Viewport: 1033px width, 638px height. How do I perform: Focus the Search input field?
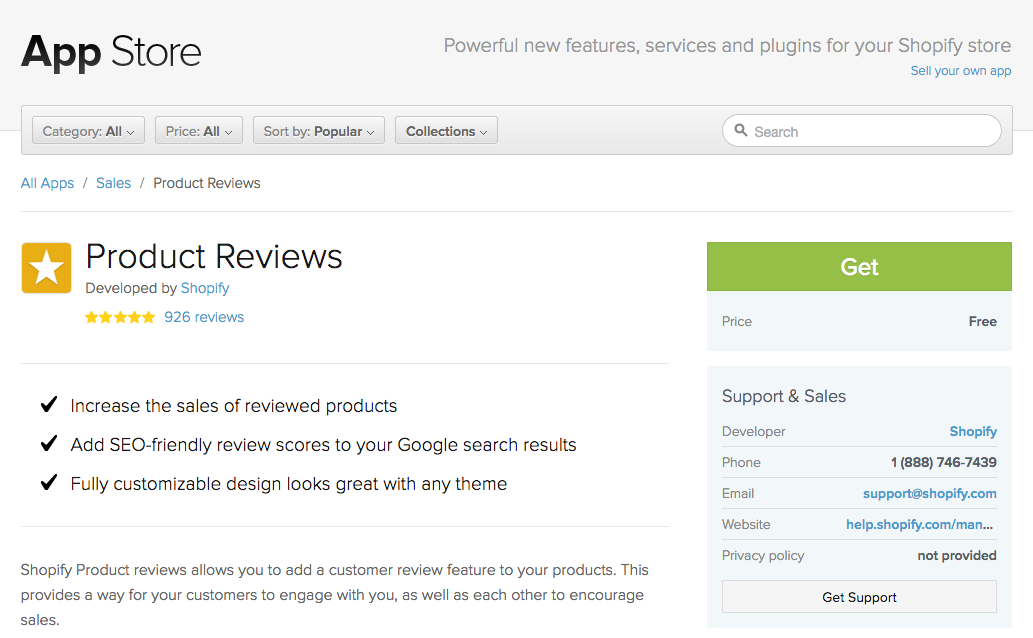[870, 131]
